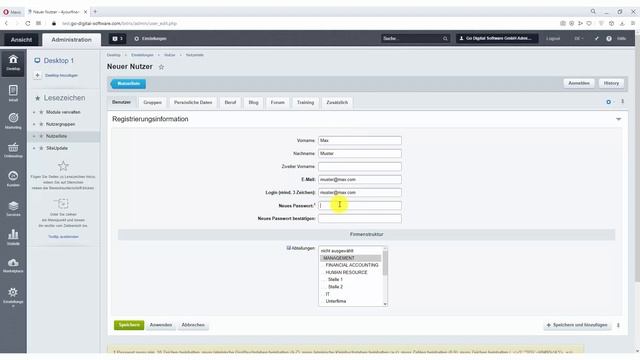The height and width of the screenshot is (360, 640).
Task: Reload the page in browser
Action: (x=28, y=23)
